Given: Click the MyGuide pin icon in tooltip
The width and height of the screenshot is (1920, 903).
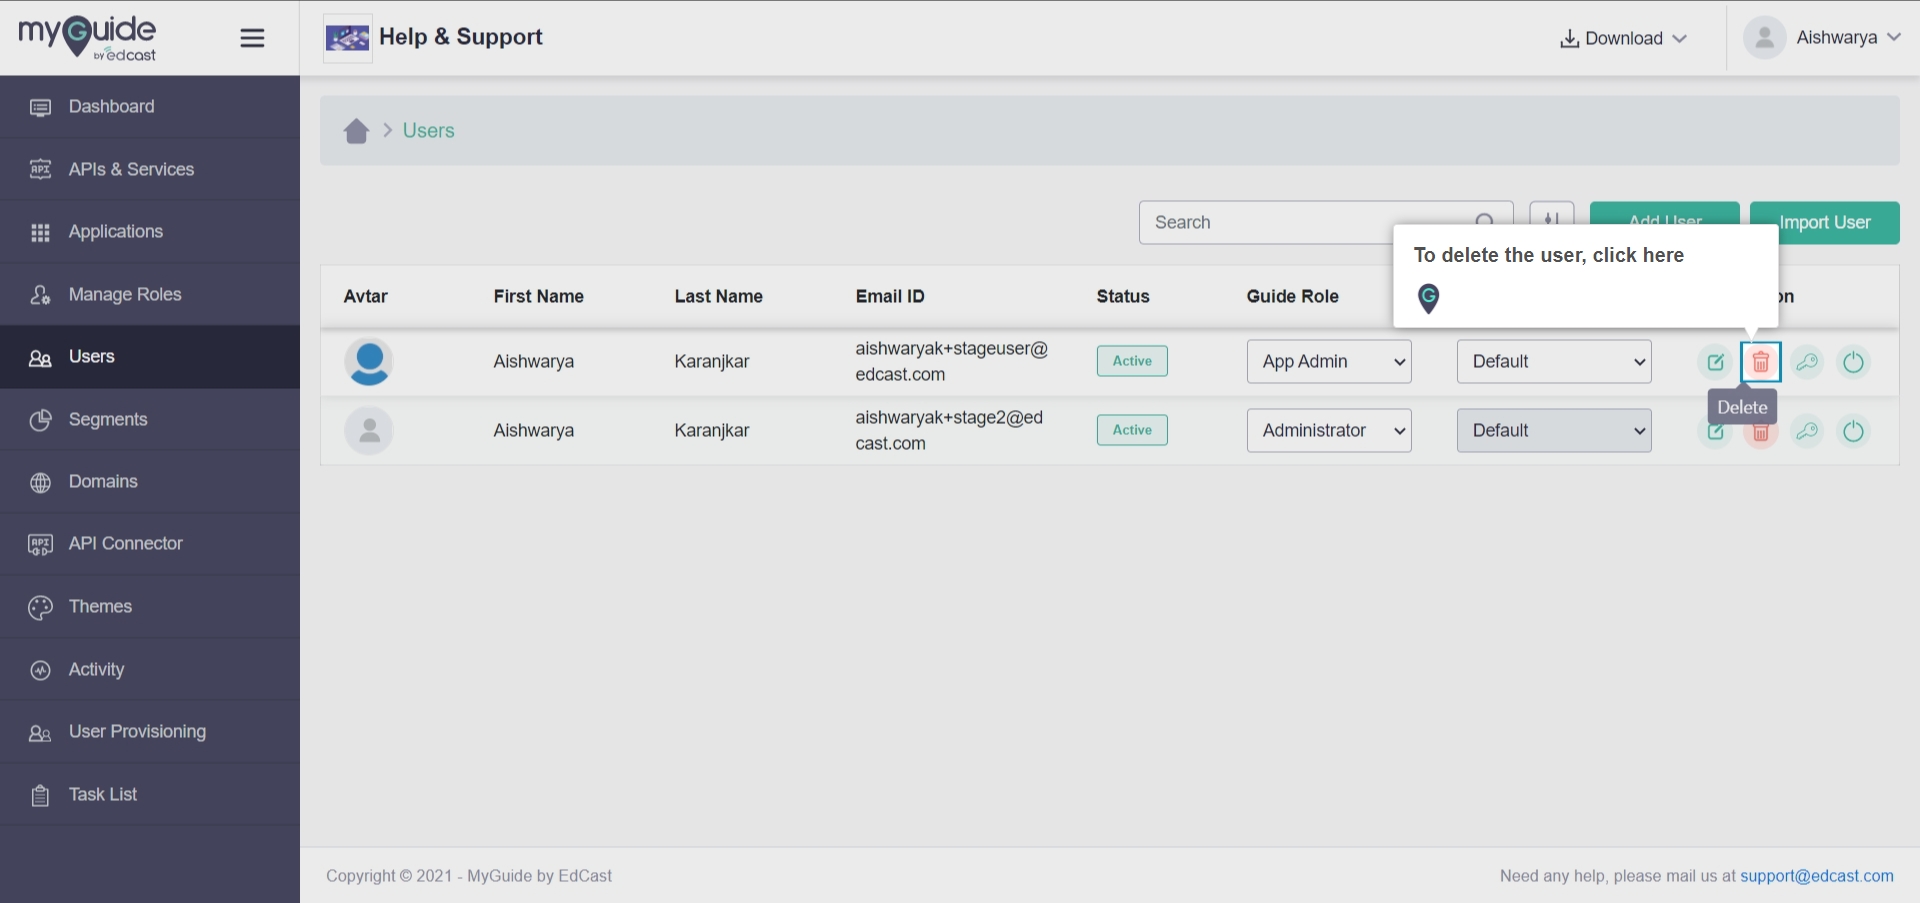Looking at the screenshot, I should point(1429,298).
